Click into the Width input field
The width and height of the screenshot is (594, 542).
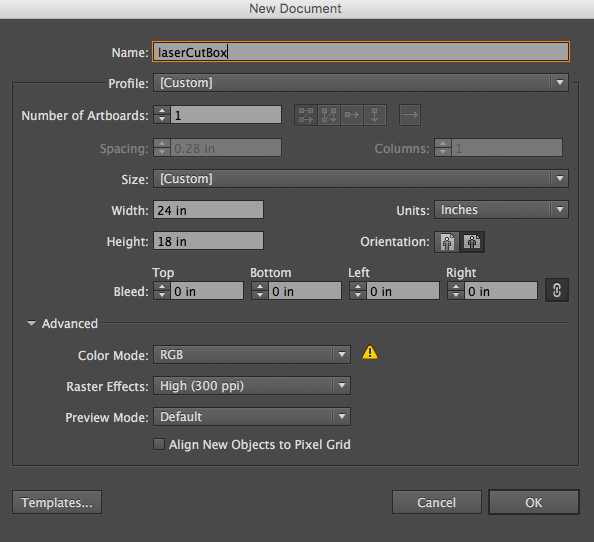[208, 210]
